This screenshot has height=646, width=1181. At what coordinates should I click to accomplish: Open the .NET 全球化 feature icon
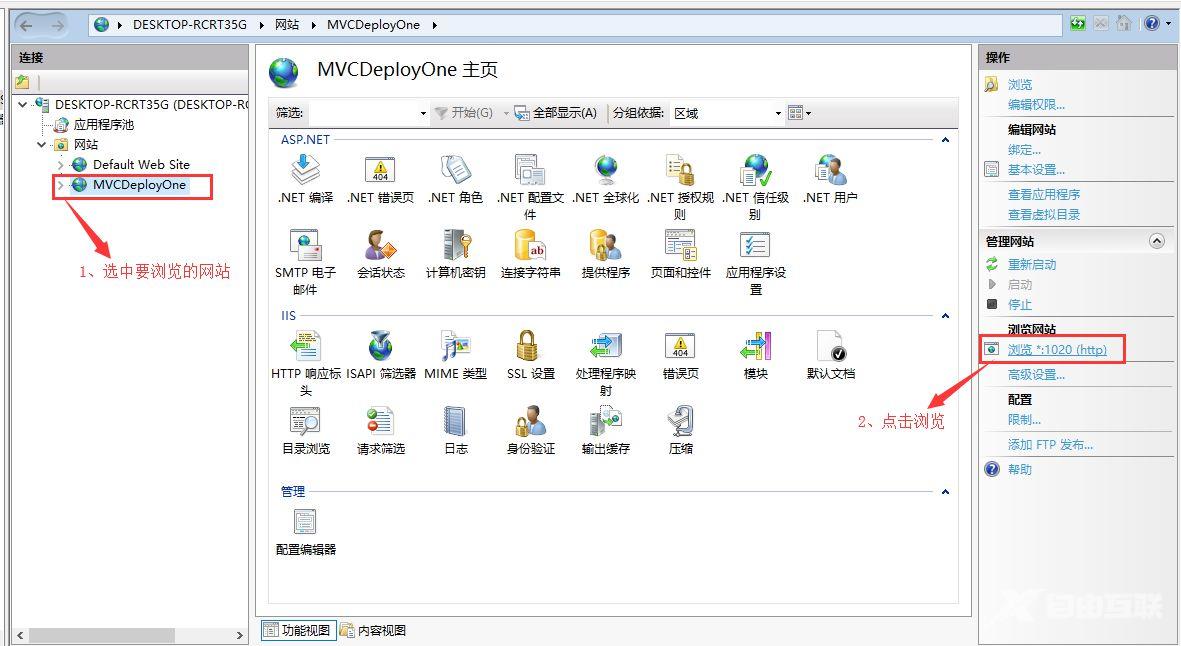[606, 170]
